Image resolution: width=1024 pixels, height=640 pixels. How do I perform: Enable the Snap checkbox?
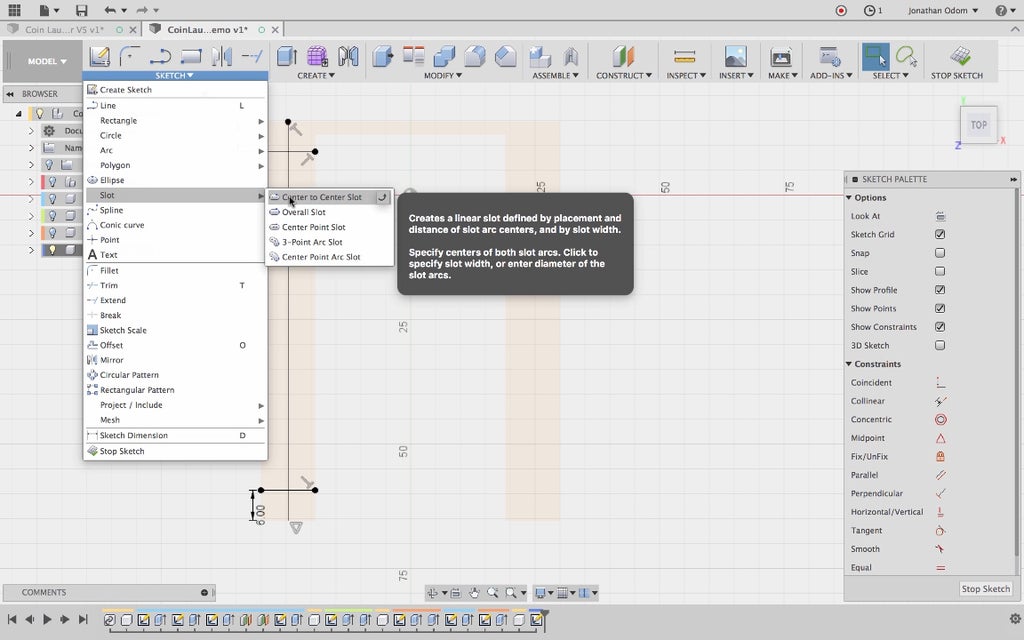pos(940,253)
